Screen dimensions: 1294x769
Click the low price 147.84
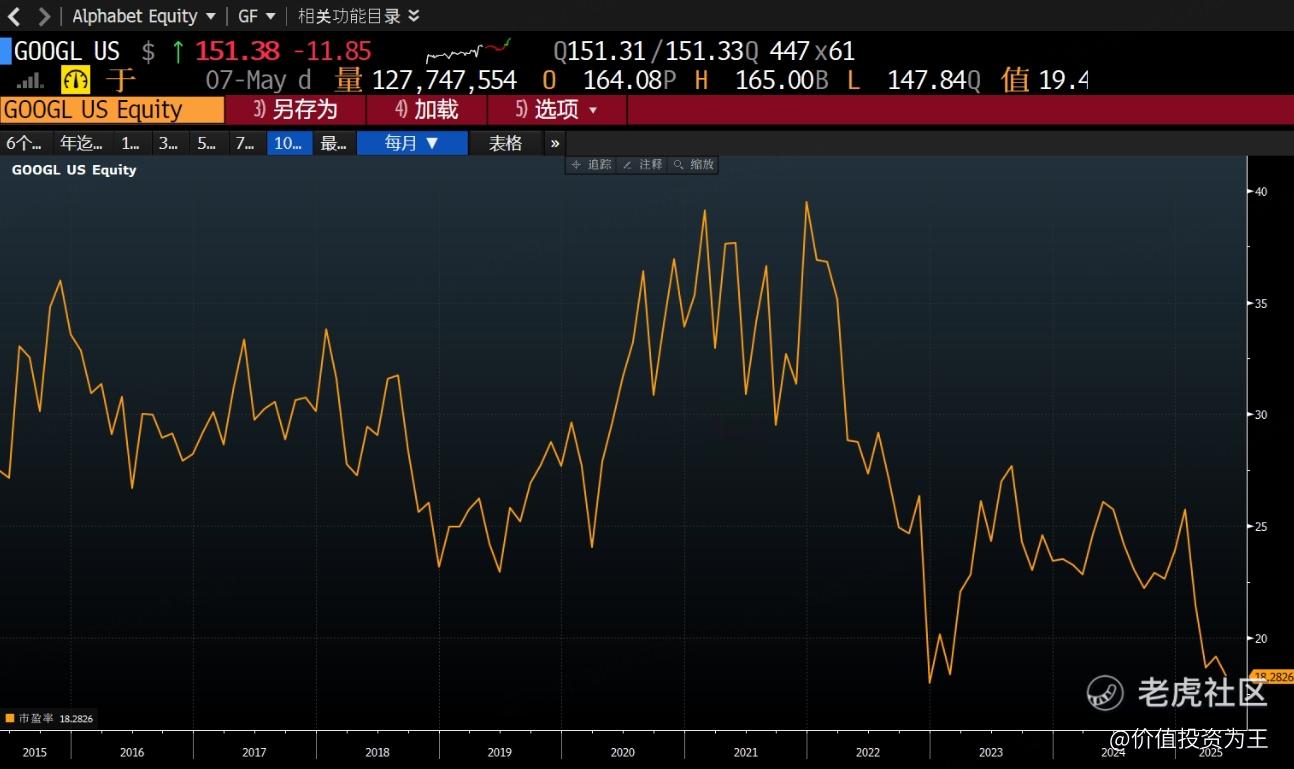click(926, 80)
